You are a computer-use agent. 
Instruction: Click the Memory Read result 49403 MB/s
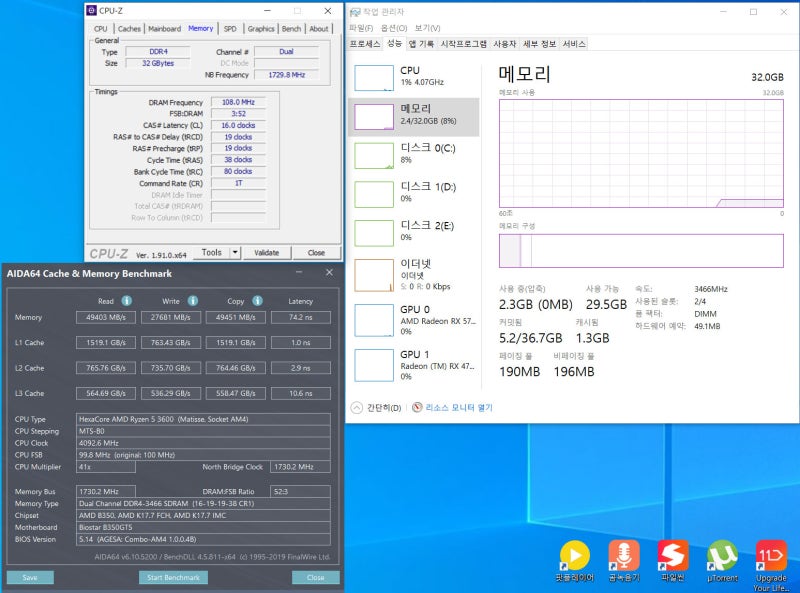pos(106,317)
